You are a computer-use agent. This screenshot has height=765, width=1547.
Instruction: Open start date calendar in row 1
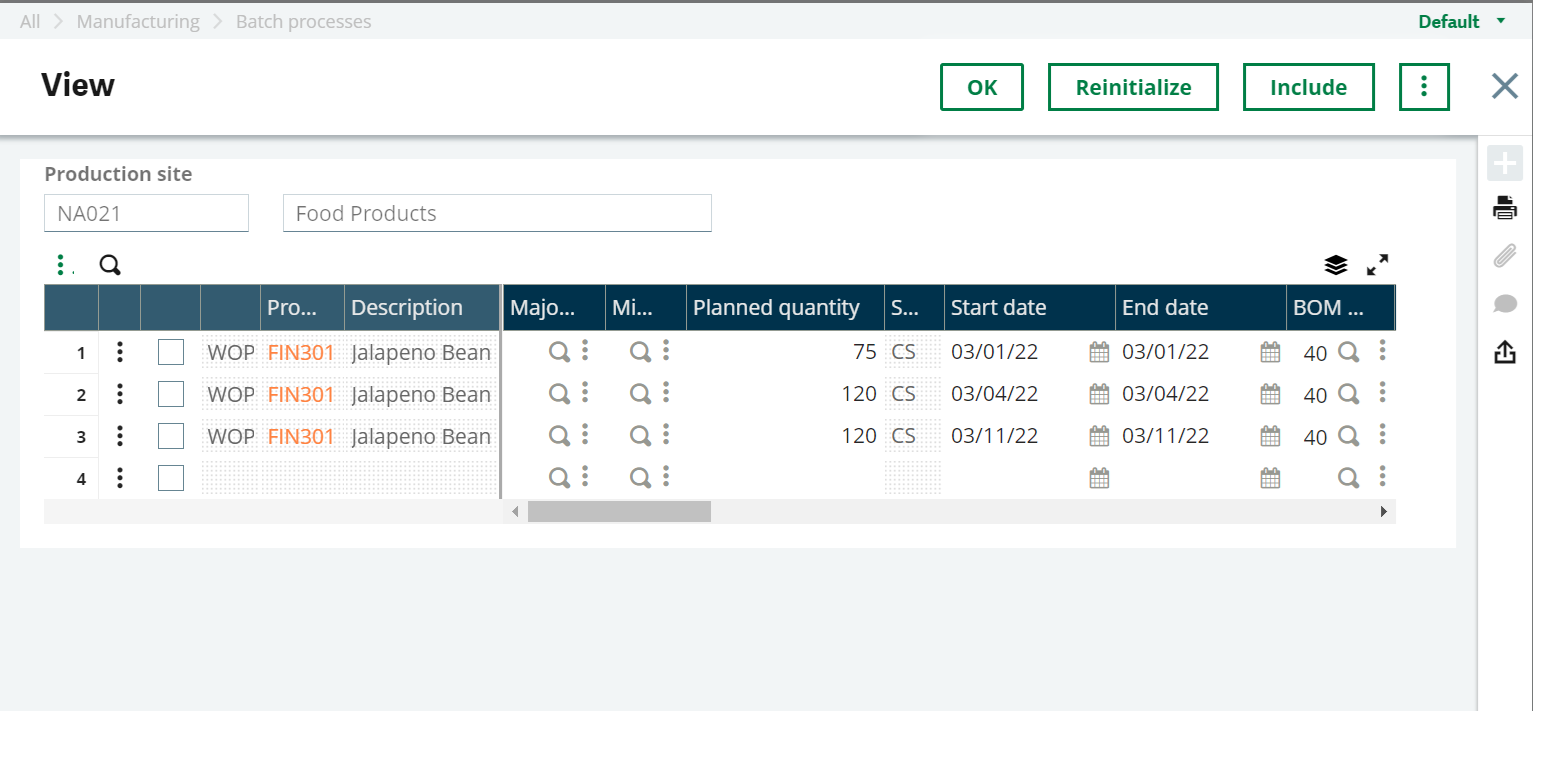click(1099, 352)
